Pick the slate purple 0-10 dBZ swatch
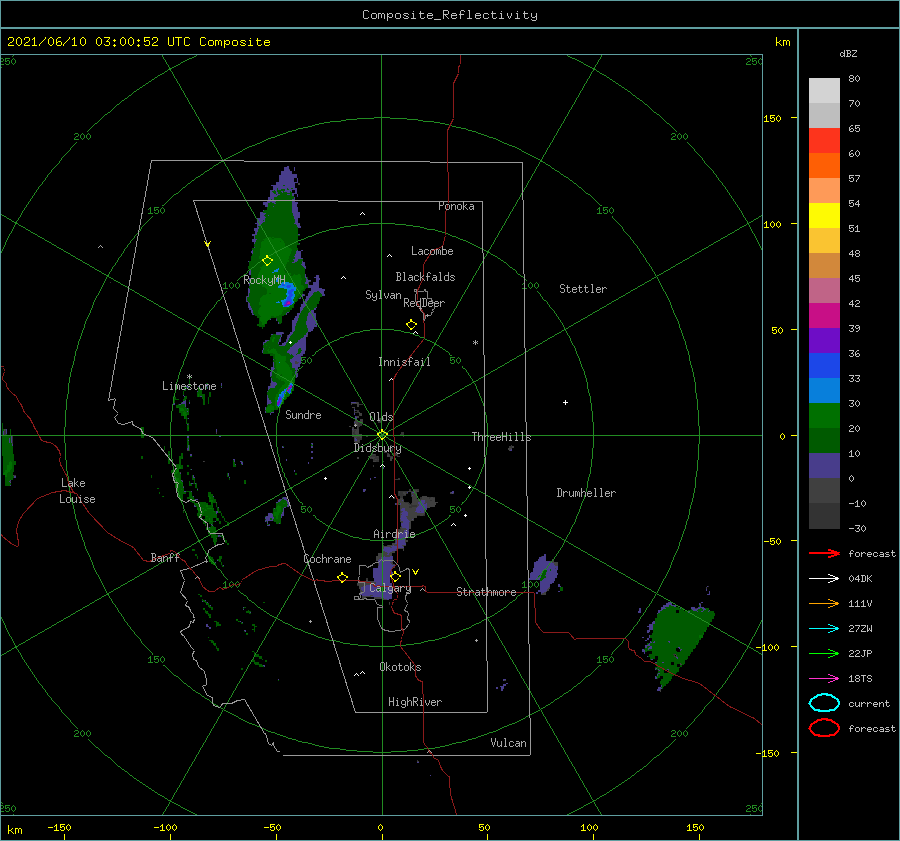 click(824, 466)
